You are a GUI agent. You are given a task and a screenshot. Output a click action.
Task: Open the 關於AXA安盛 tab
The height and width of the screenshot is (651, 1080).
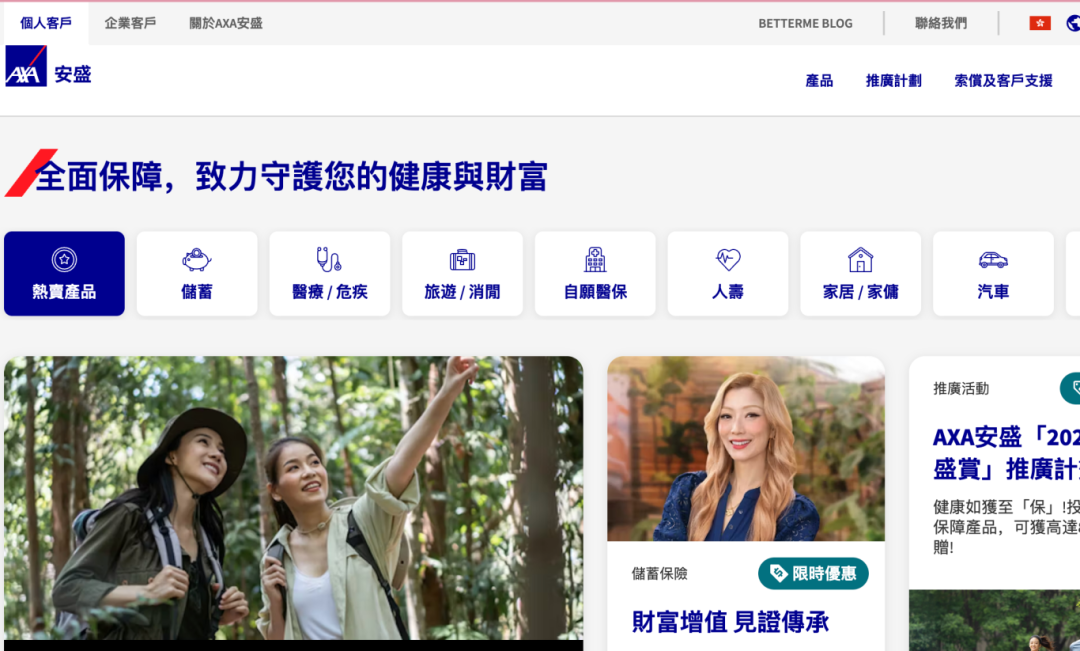[226, 23]
